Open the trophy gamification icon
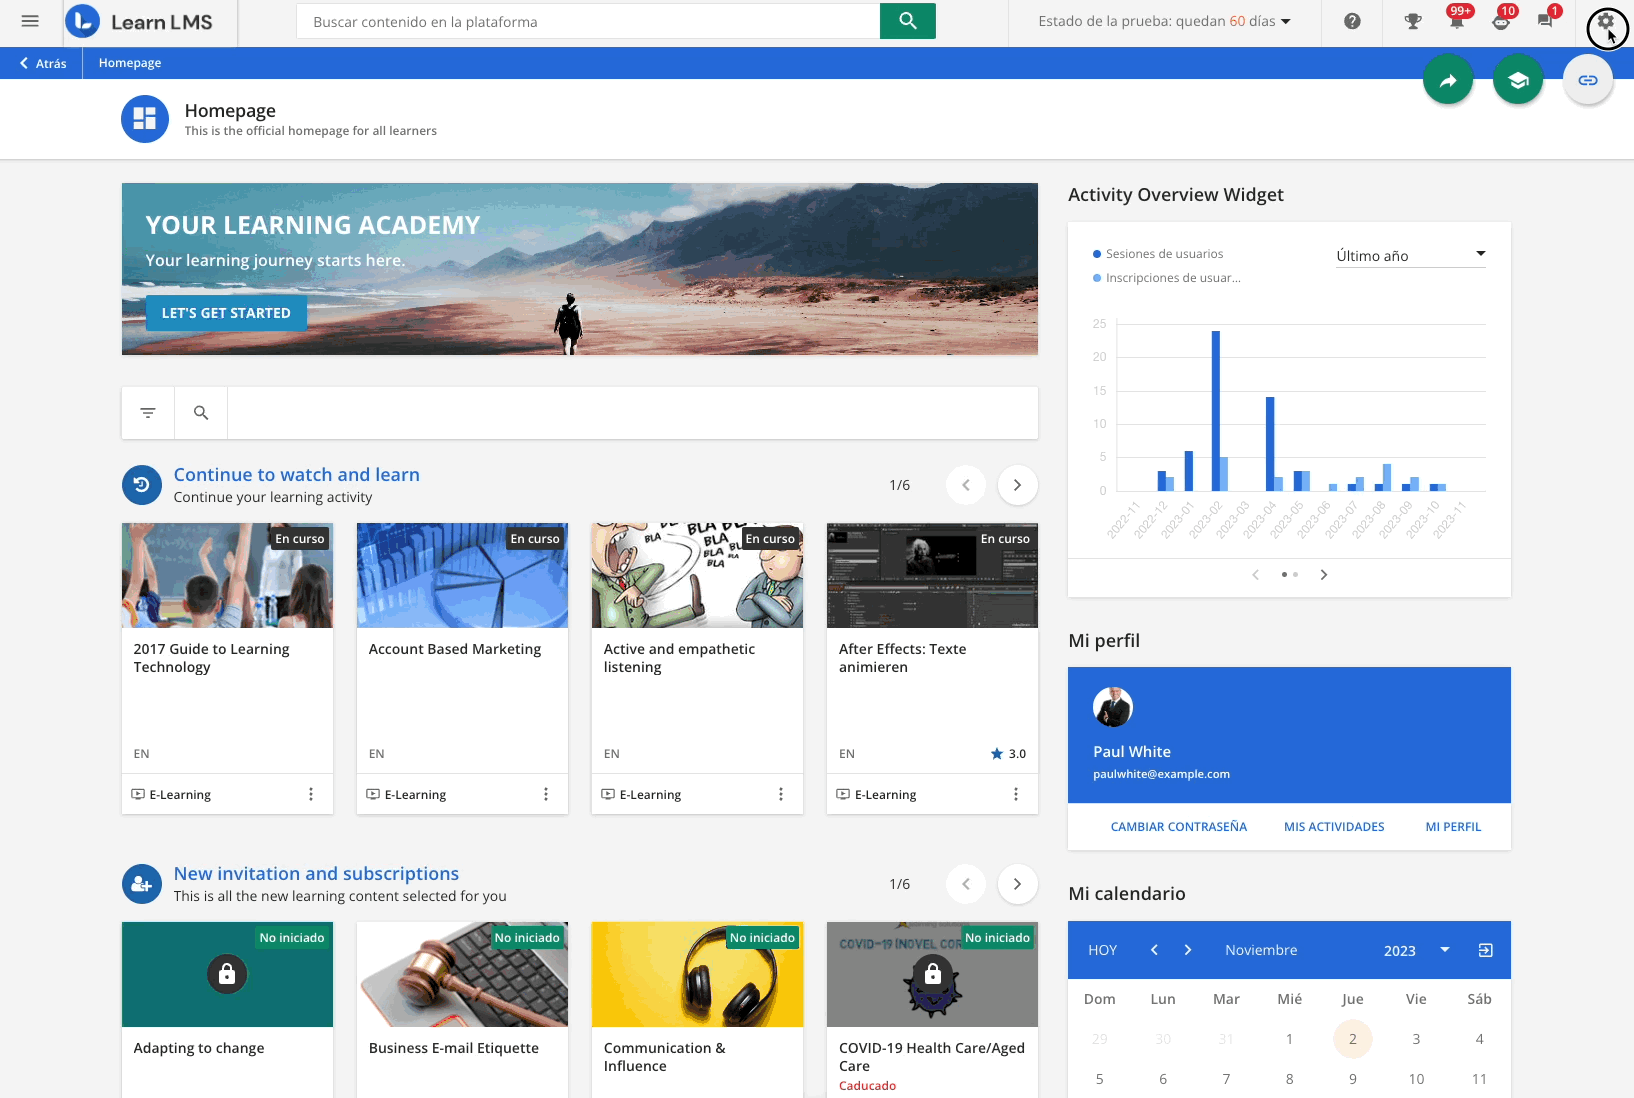 click(1413, 21)
